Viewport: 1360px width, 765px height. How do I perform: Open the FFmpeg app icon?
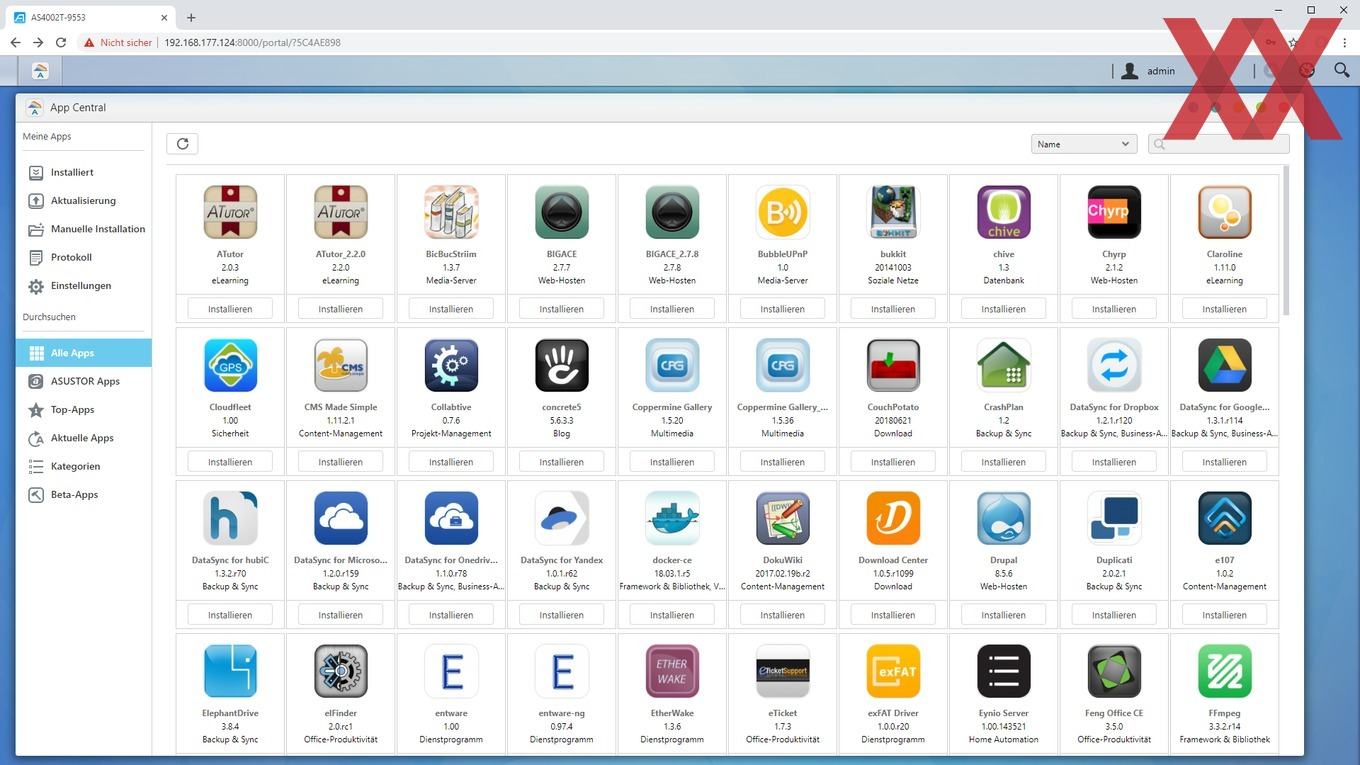coord(1224,671)
